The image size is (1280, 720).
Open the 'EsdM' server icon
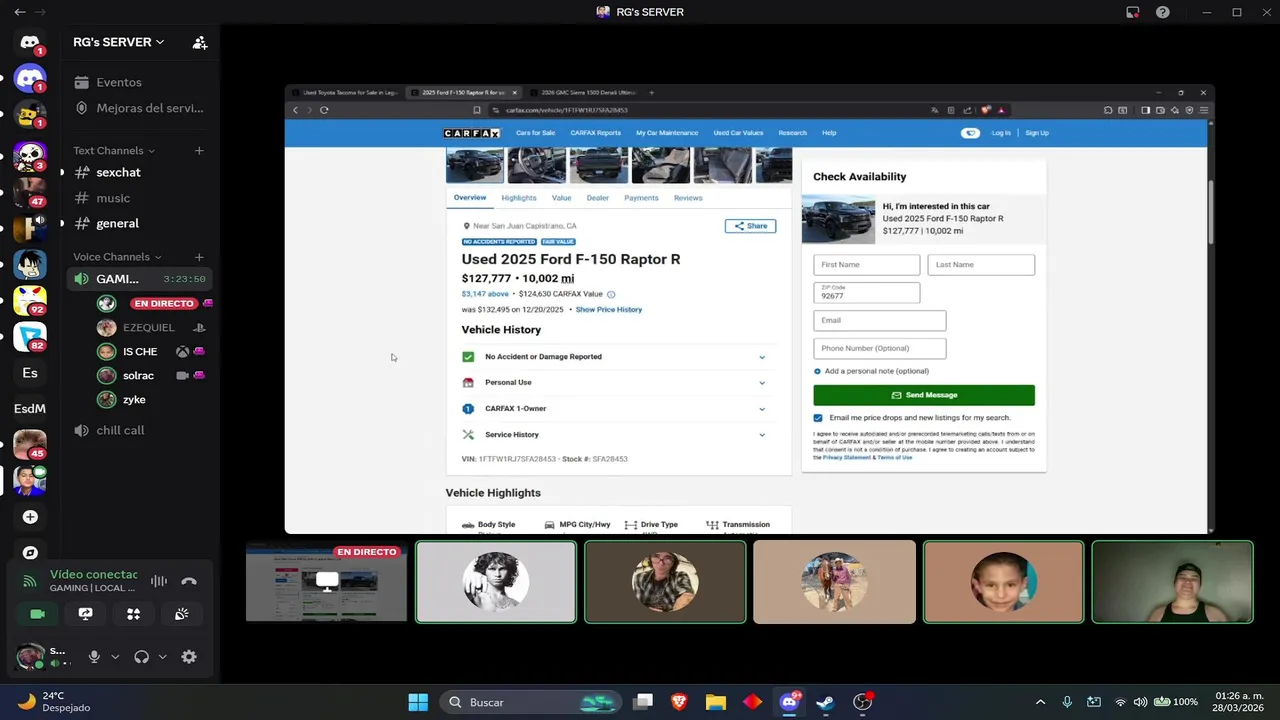coord(30,409)
